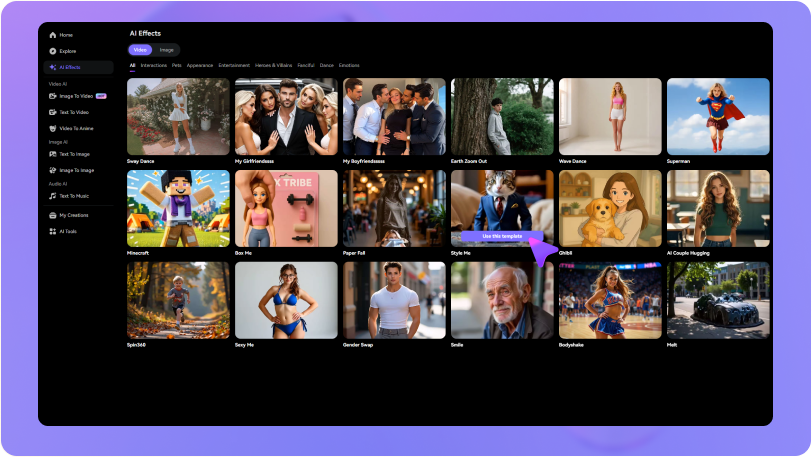Select the AI Effects sparkle icon
The height and width of the screenshot is (457, 812).
(x=52, y=67)
